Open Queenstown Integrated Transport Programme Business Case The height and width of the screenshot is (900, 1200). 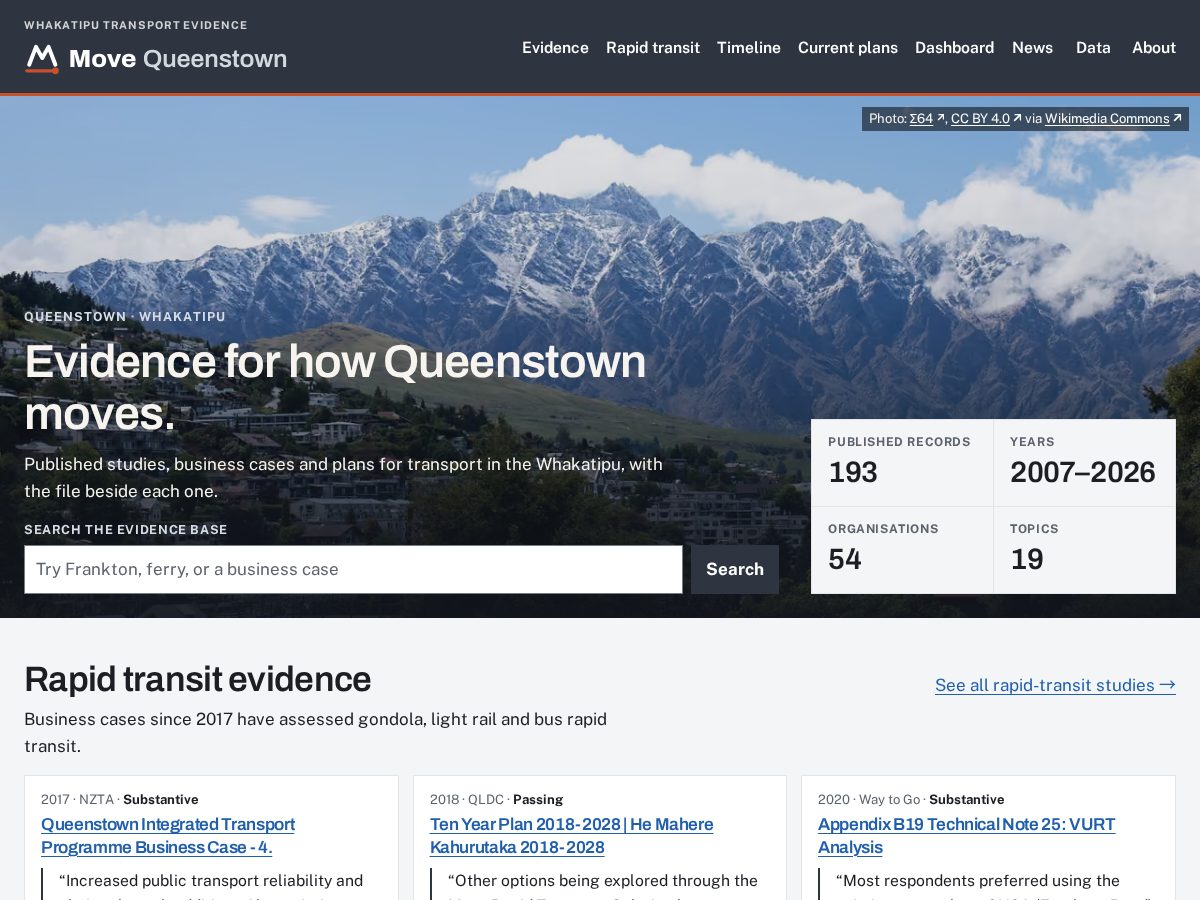(168, 836)
